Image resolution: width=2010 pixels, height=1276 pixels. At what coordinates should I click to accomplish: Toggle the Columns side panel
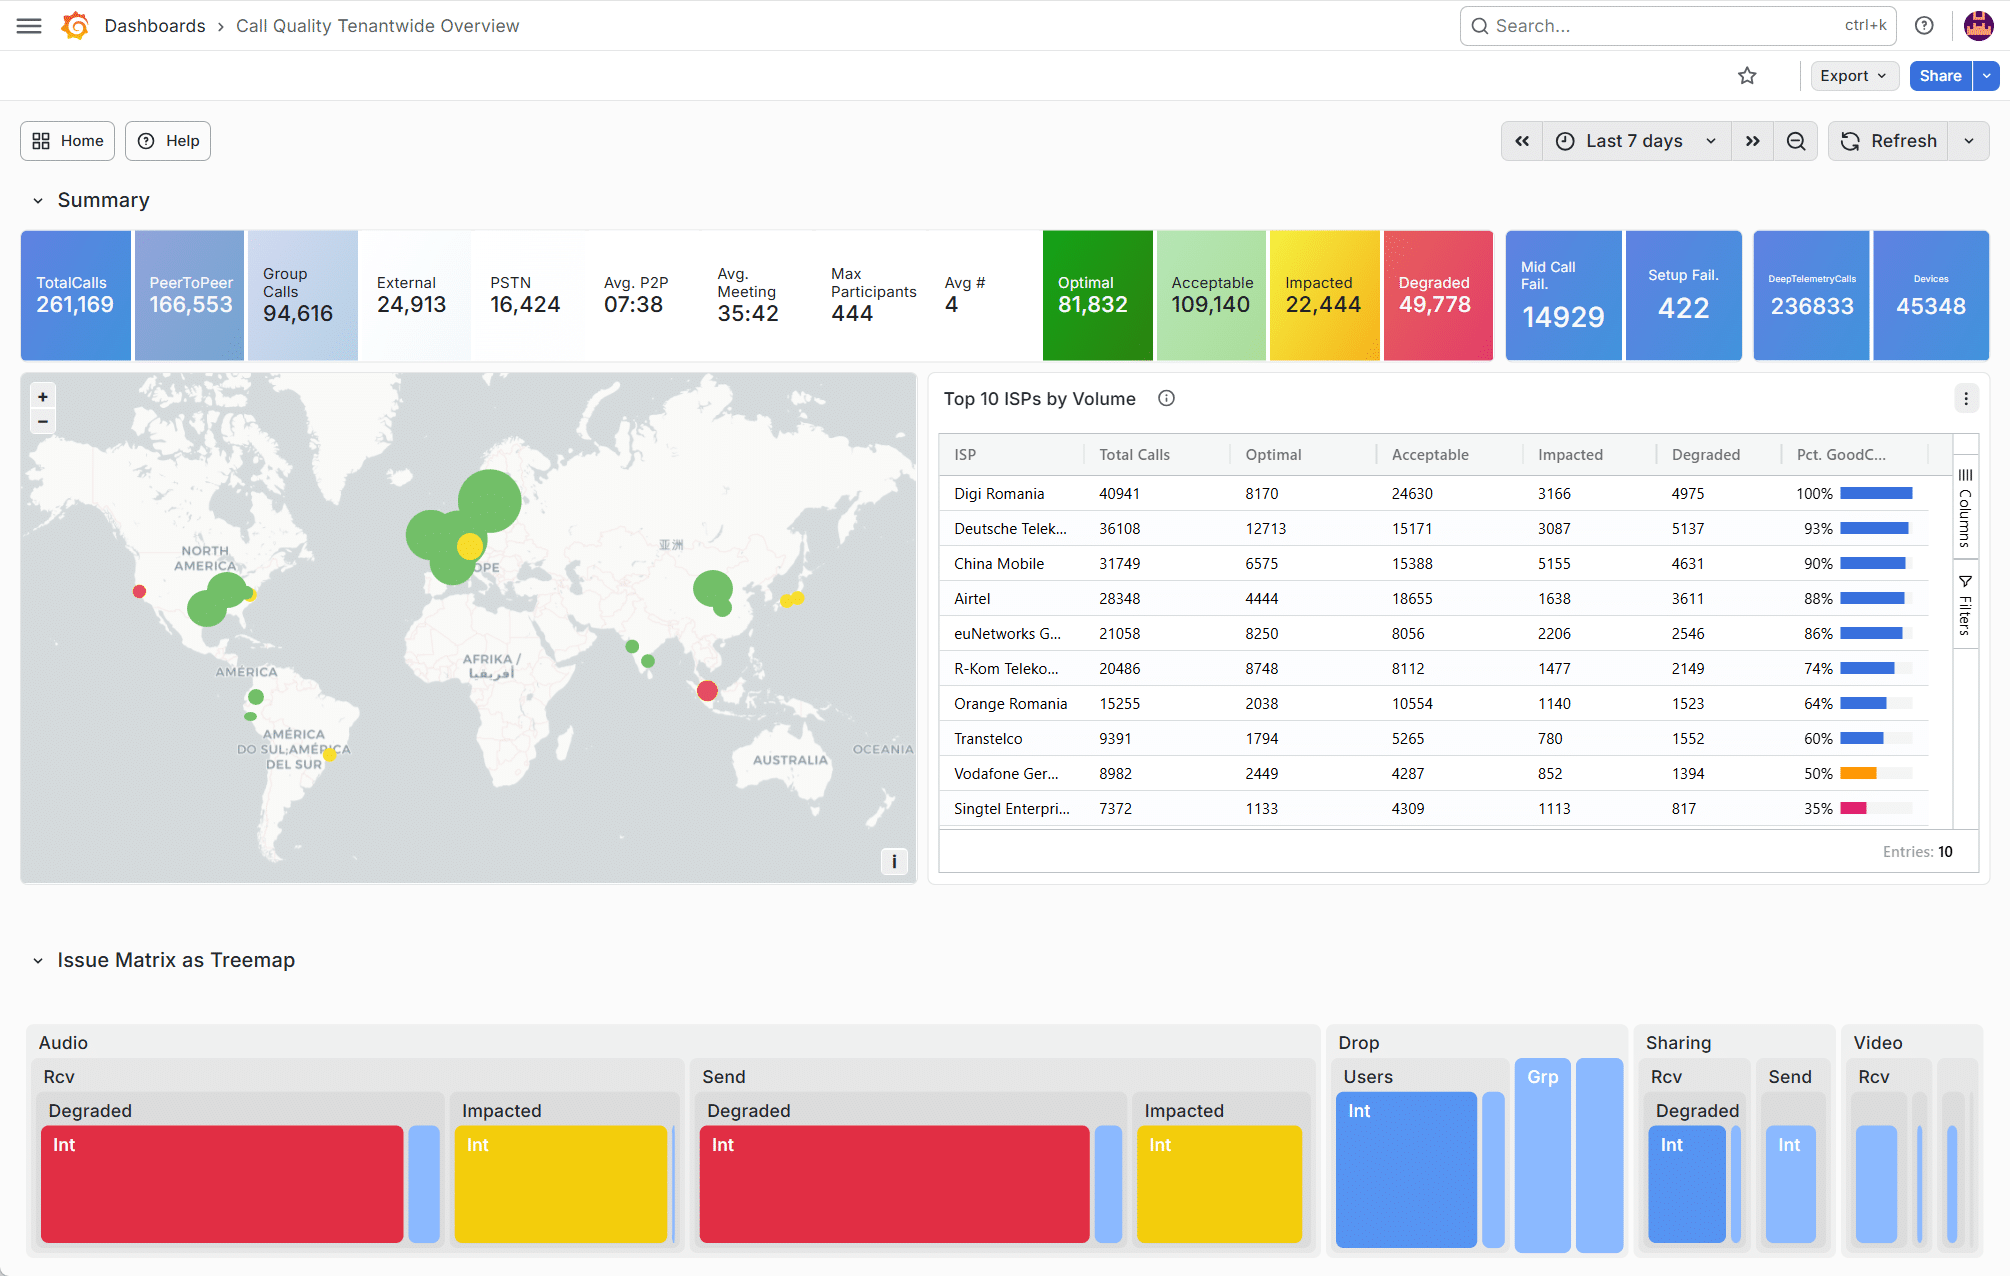coord(1965,508)
